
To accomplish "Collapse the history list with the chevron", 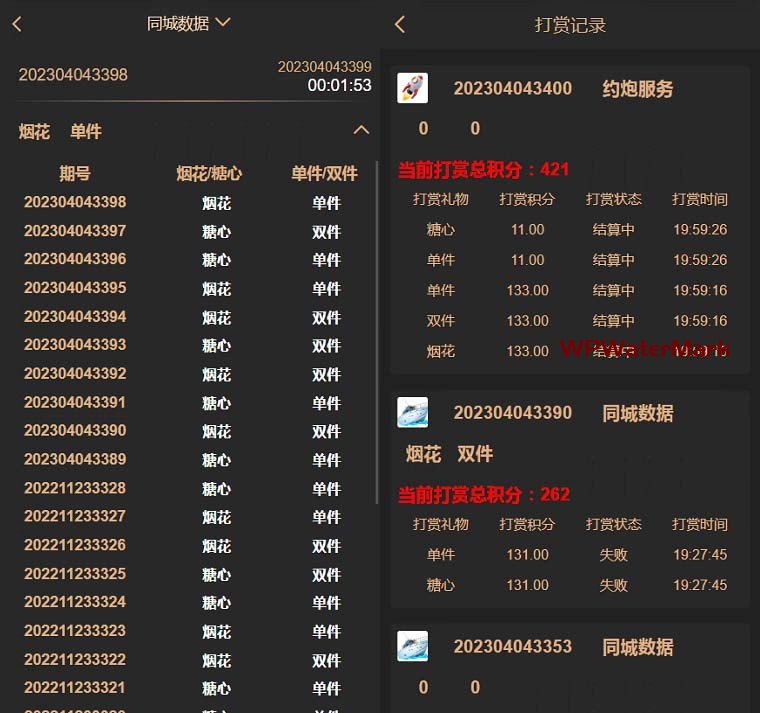I will pos(361,130).
